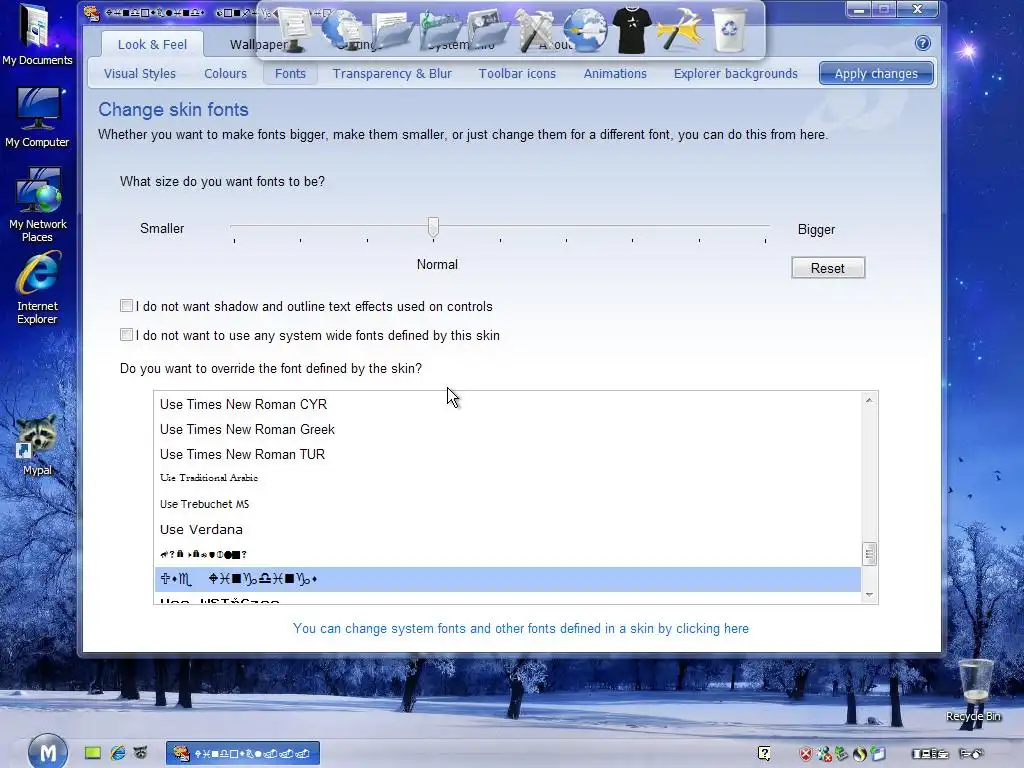Open the pictures folder dock icon
The image size is (1024, 768).
click(487, 30)
